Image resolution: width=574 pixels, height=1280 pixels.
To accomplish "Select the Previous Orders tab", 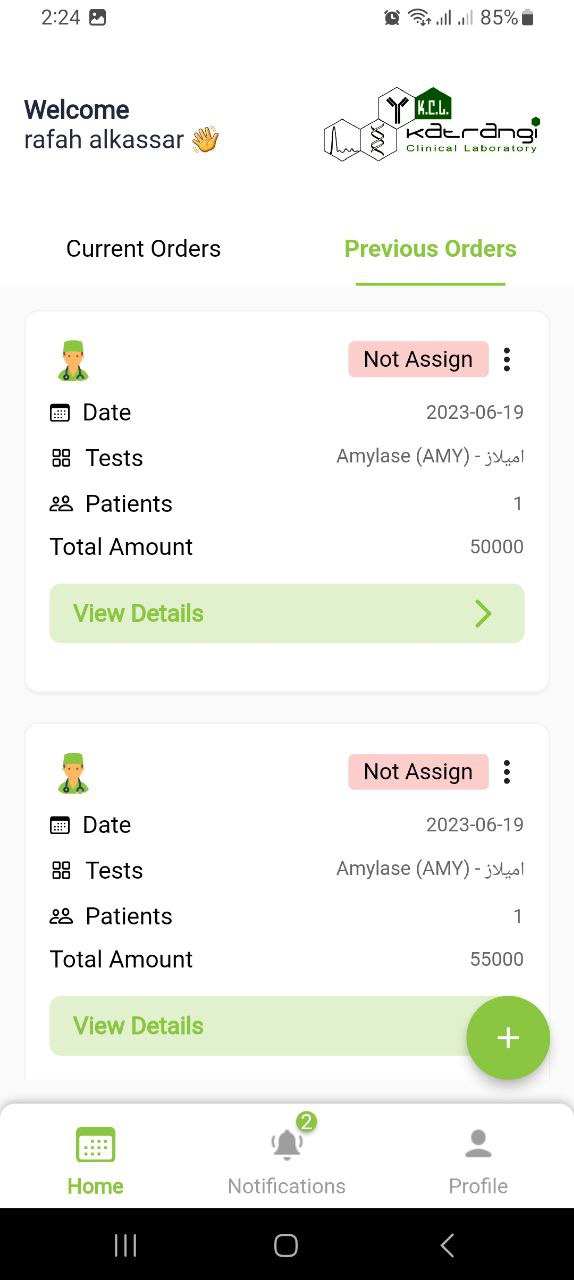I will click(x=430, y=249).
